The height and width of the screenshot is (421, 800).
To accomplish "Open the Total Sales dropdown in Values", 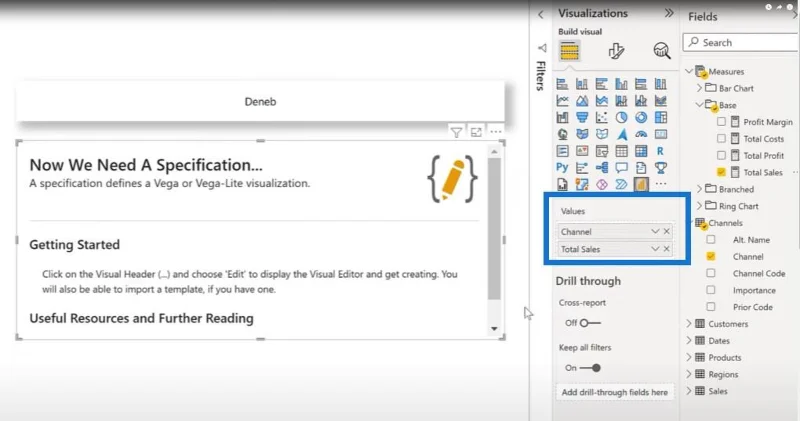I will pos(655,249).
